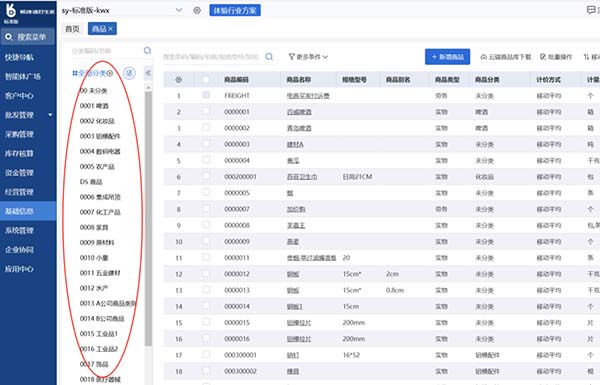Switch to the 首页 tab
600x385 pixels.
pos(72,29)
